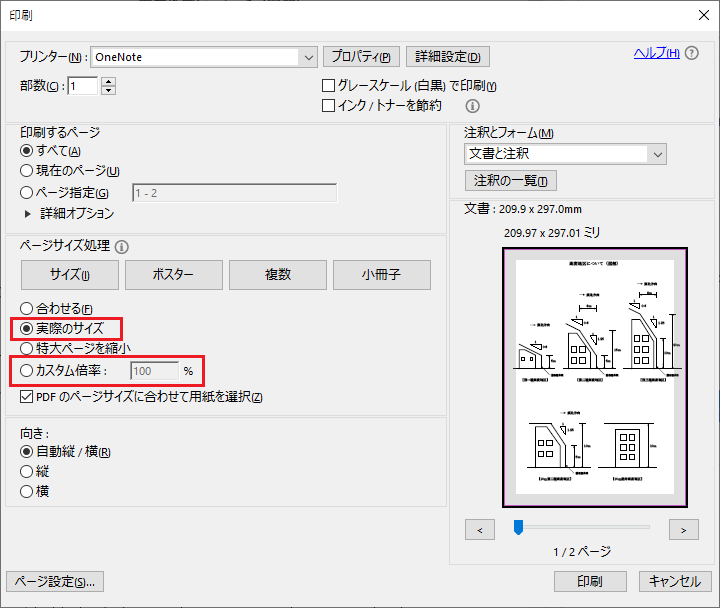Screen dimensions: 720x608
Task: Uncheck PDF のページサイズに合わせて用紙を選択
Action: point(27,397)
